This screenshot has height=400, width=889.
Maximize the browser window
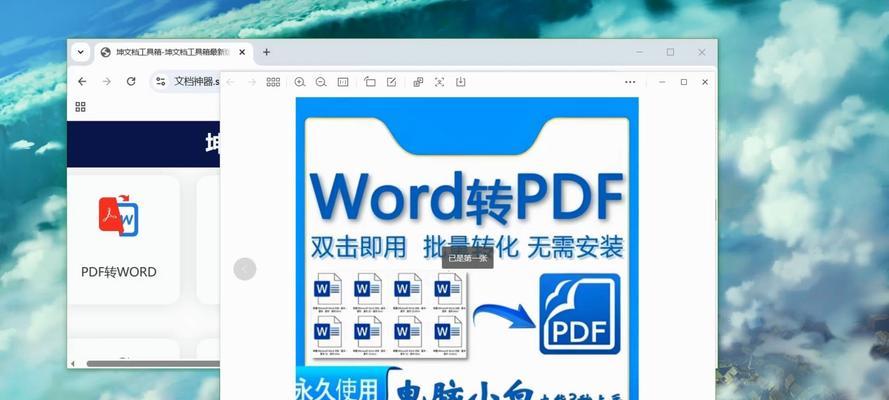tap(670, 52)
